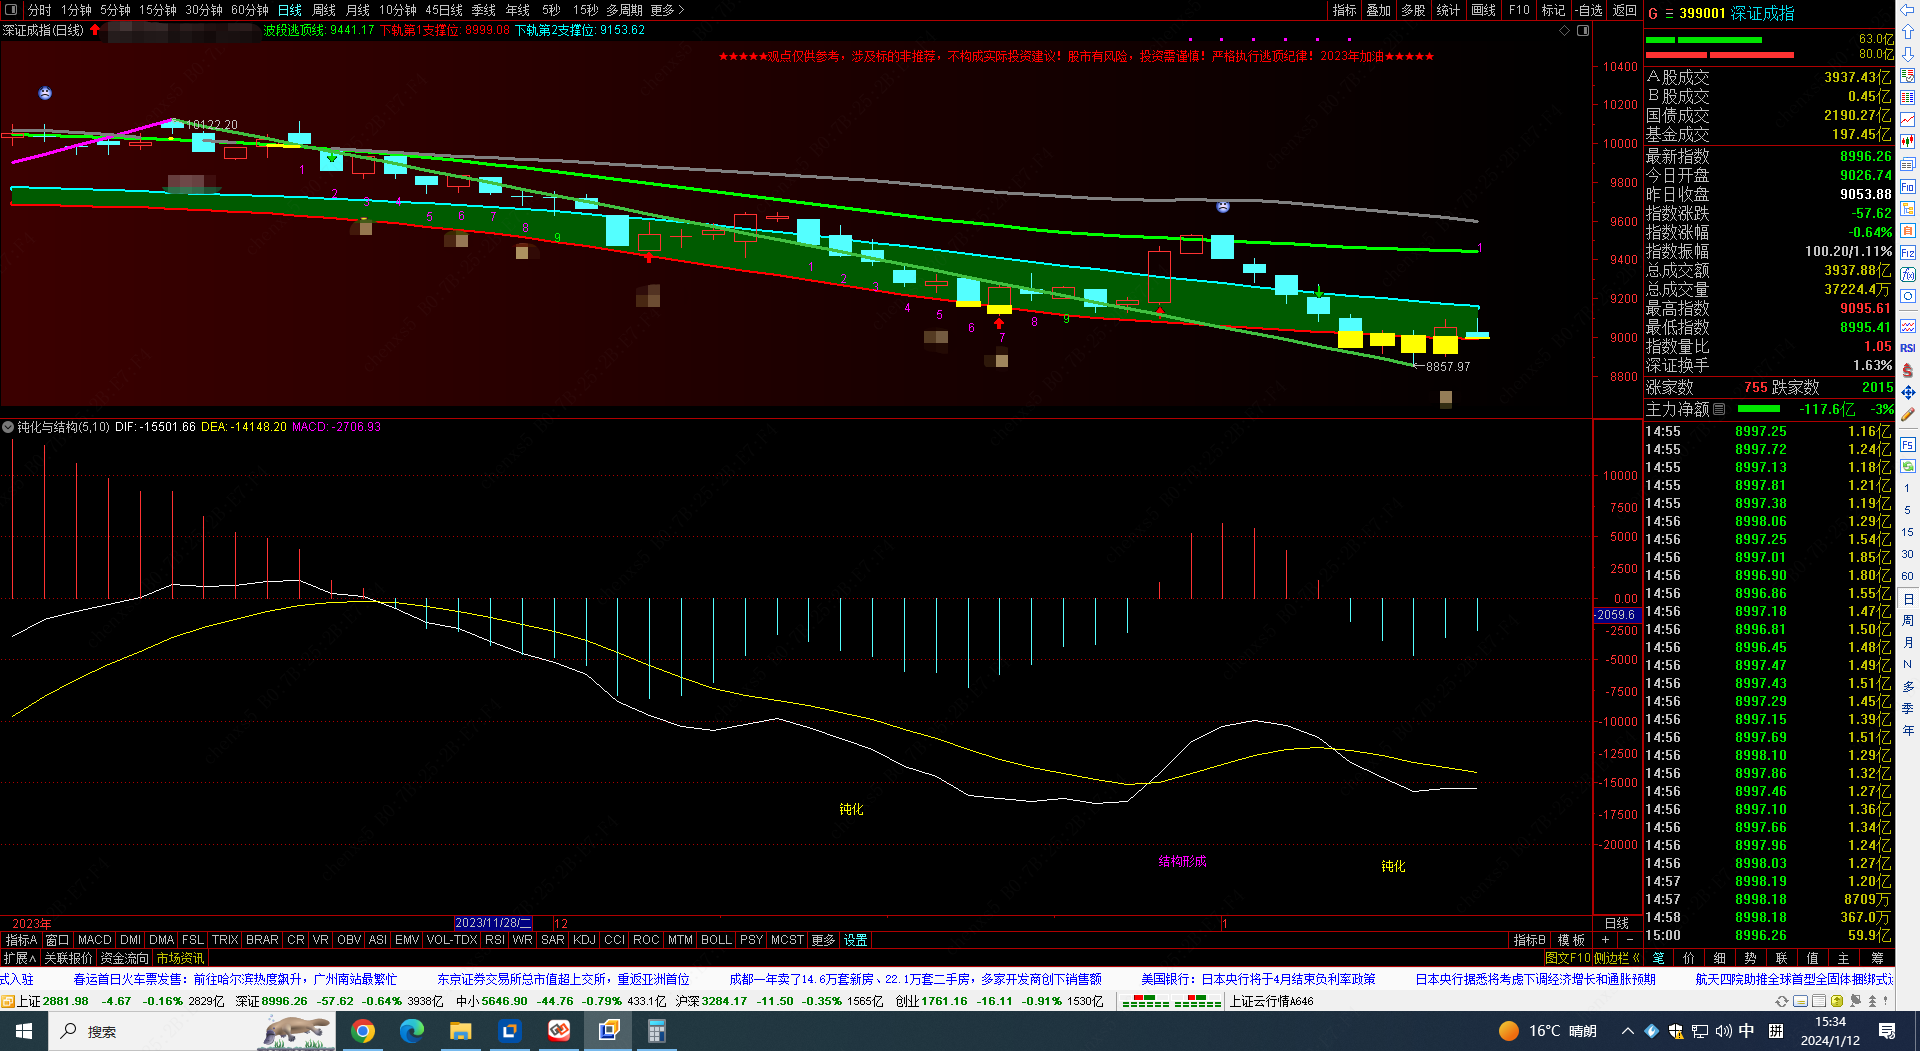
Task: Toggle the 月 monthly period in right sidebar
Action: 1908,642
